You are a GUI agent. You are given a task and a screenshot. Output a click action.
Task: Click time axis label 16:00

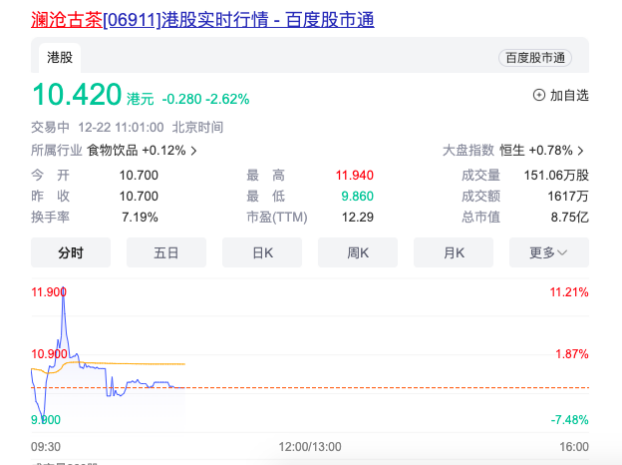(574, 447)
